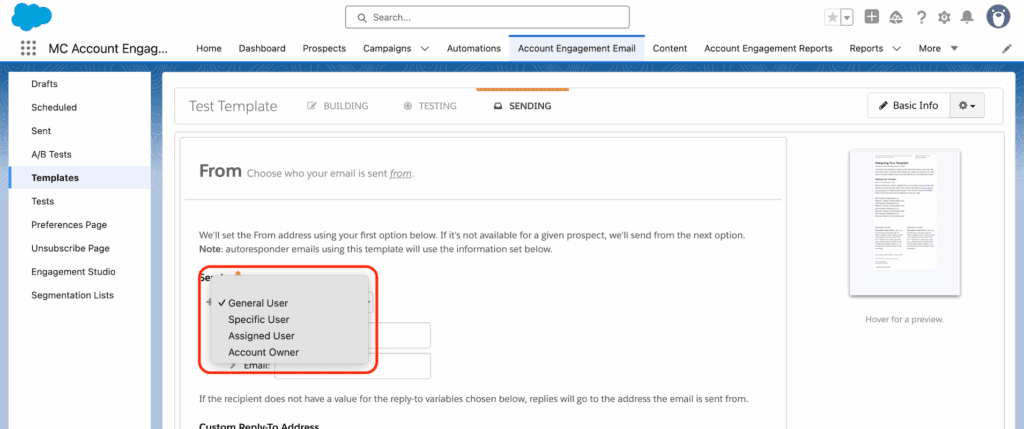Click the pencil to edit navigation
Viewport: 1024px width, 429px height.
pyautogui.click(x=1007, y=49)
